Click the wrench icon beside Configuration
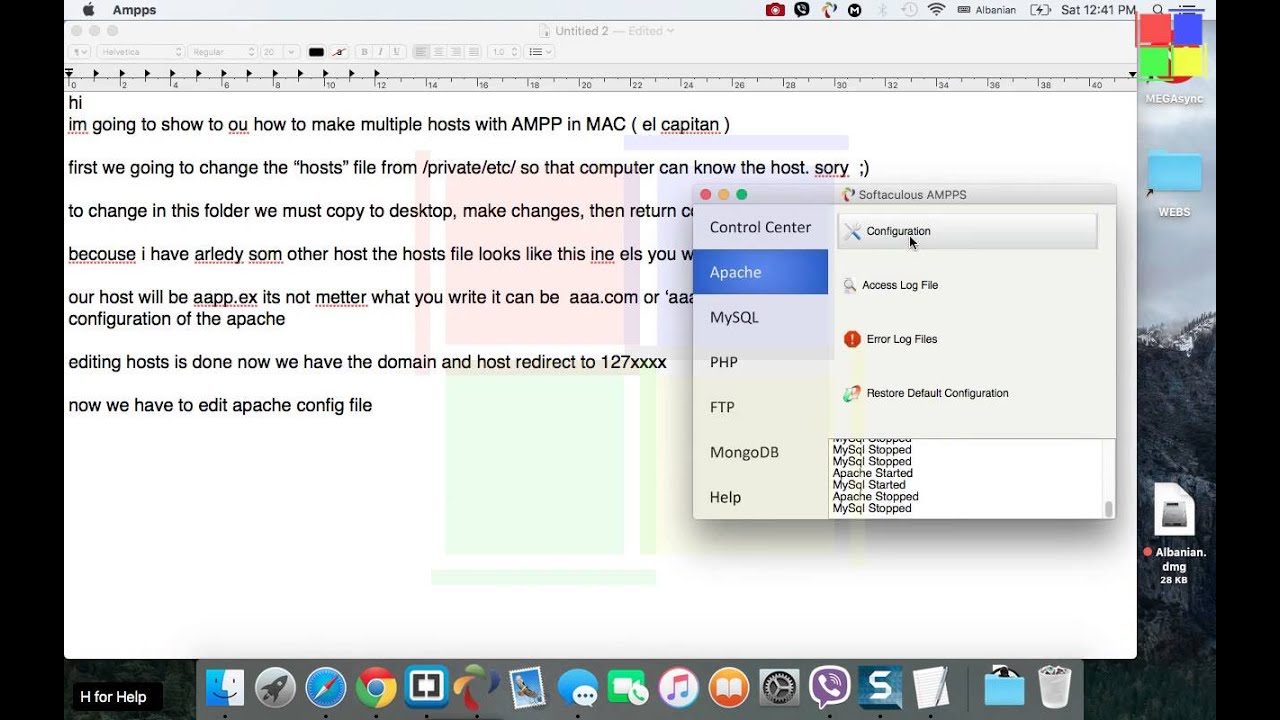Viewport: 1280px width, 720px height. tap(852, 231)
